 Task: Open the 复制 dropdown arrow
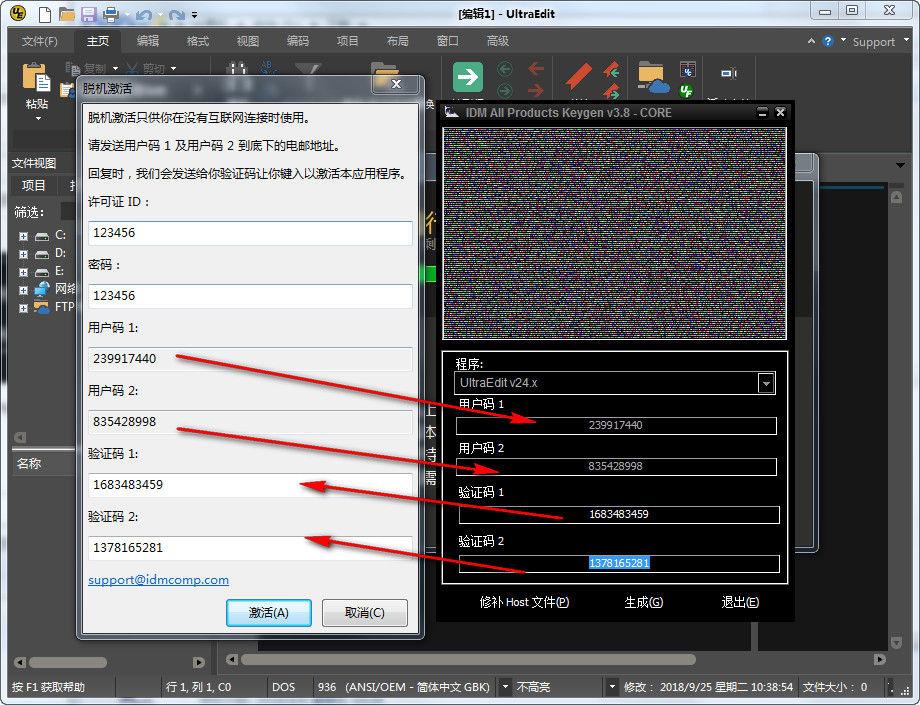[x=115, y=67]
